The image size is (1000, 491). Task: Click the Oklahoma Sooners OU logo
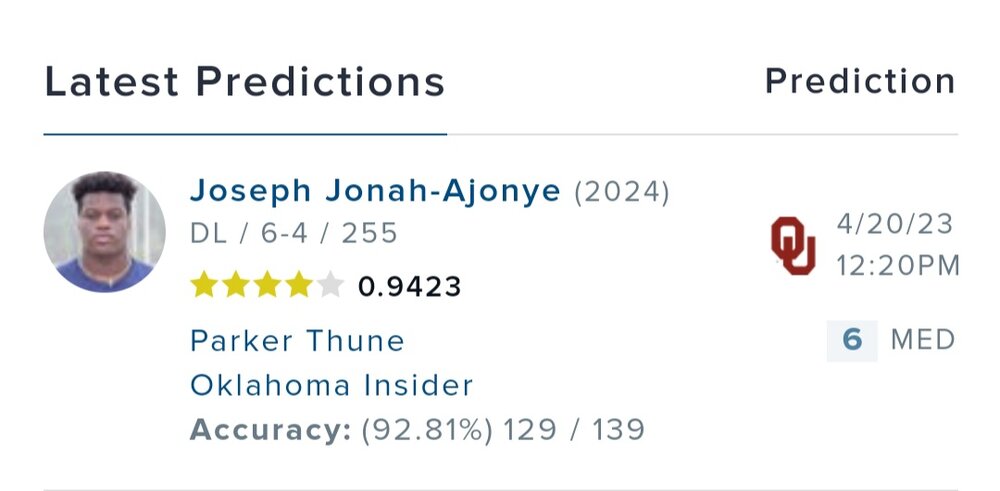pos(792,245)
